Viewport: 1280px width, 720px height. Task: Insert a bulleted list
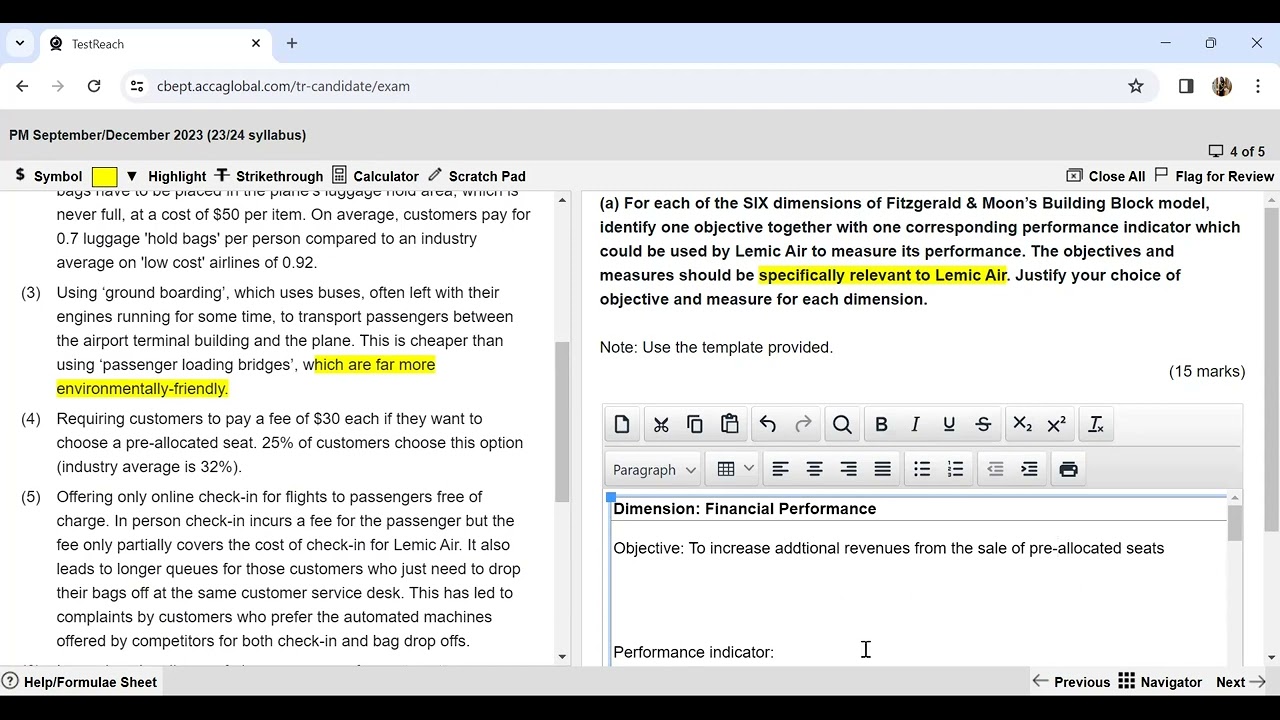(x=922, y=469)
